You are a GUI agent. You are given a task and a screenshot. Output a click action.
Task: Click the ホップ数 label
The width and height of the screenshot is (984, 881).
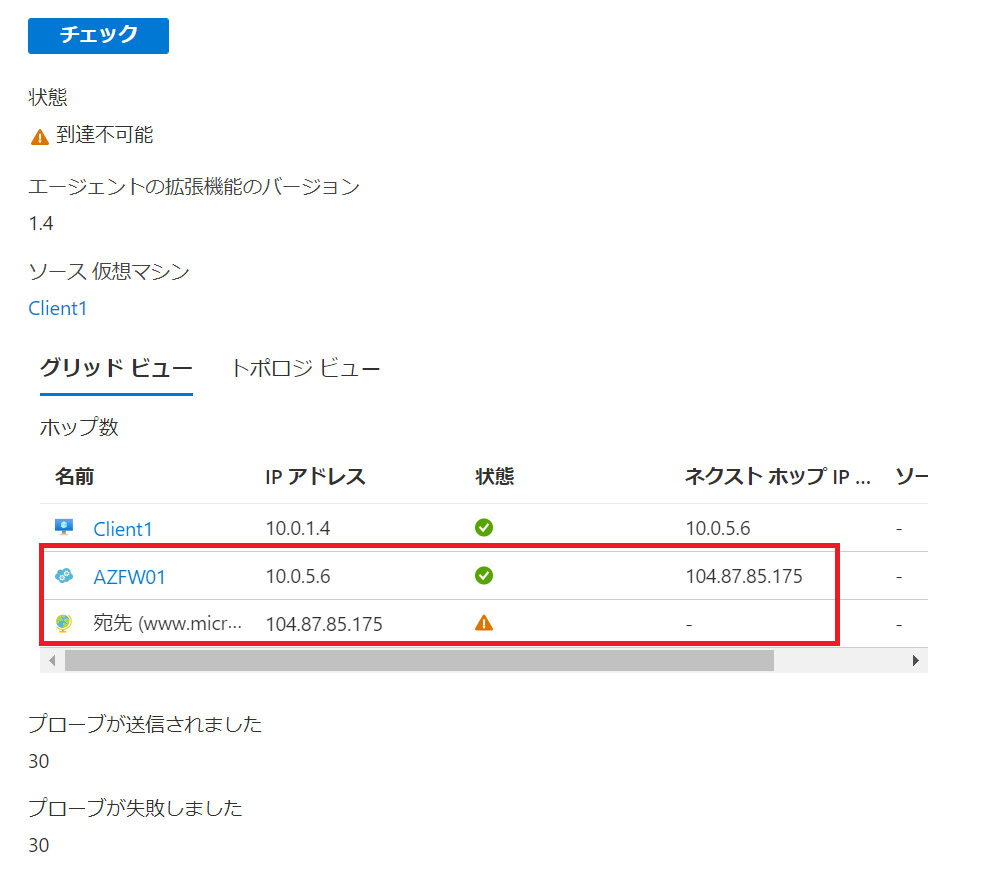click(79, 427)
